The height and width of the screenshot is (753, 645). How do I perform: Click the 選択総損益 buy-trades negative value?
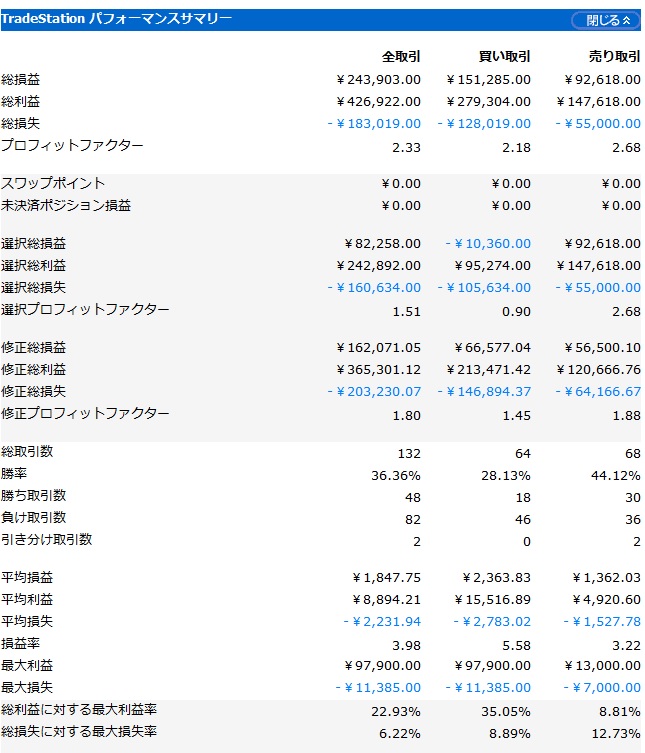click(x=488, y=244)
